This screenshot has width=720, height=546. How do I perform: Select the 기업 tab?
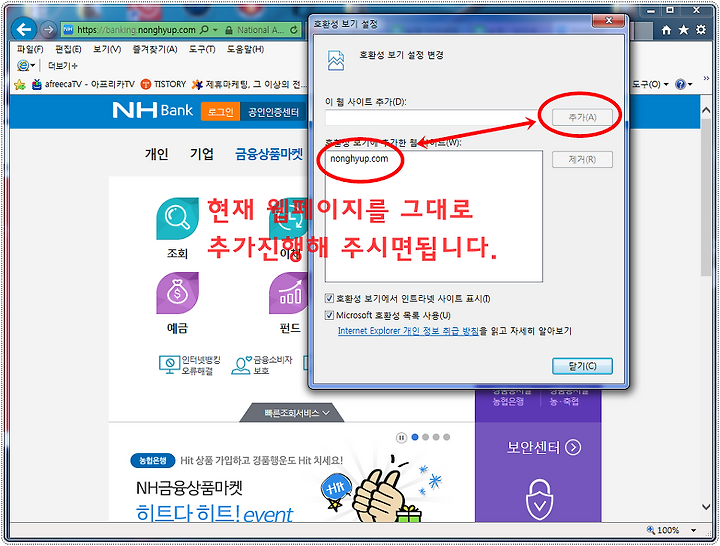(x=202, y=153)
